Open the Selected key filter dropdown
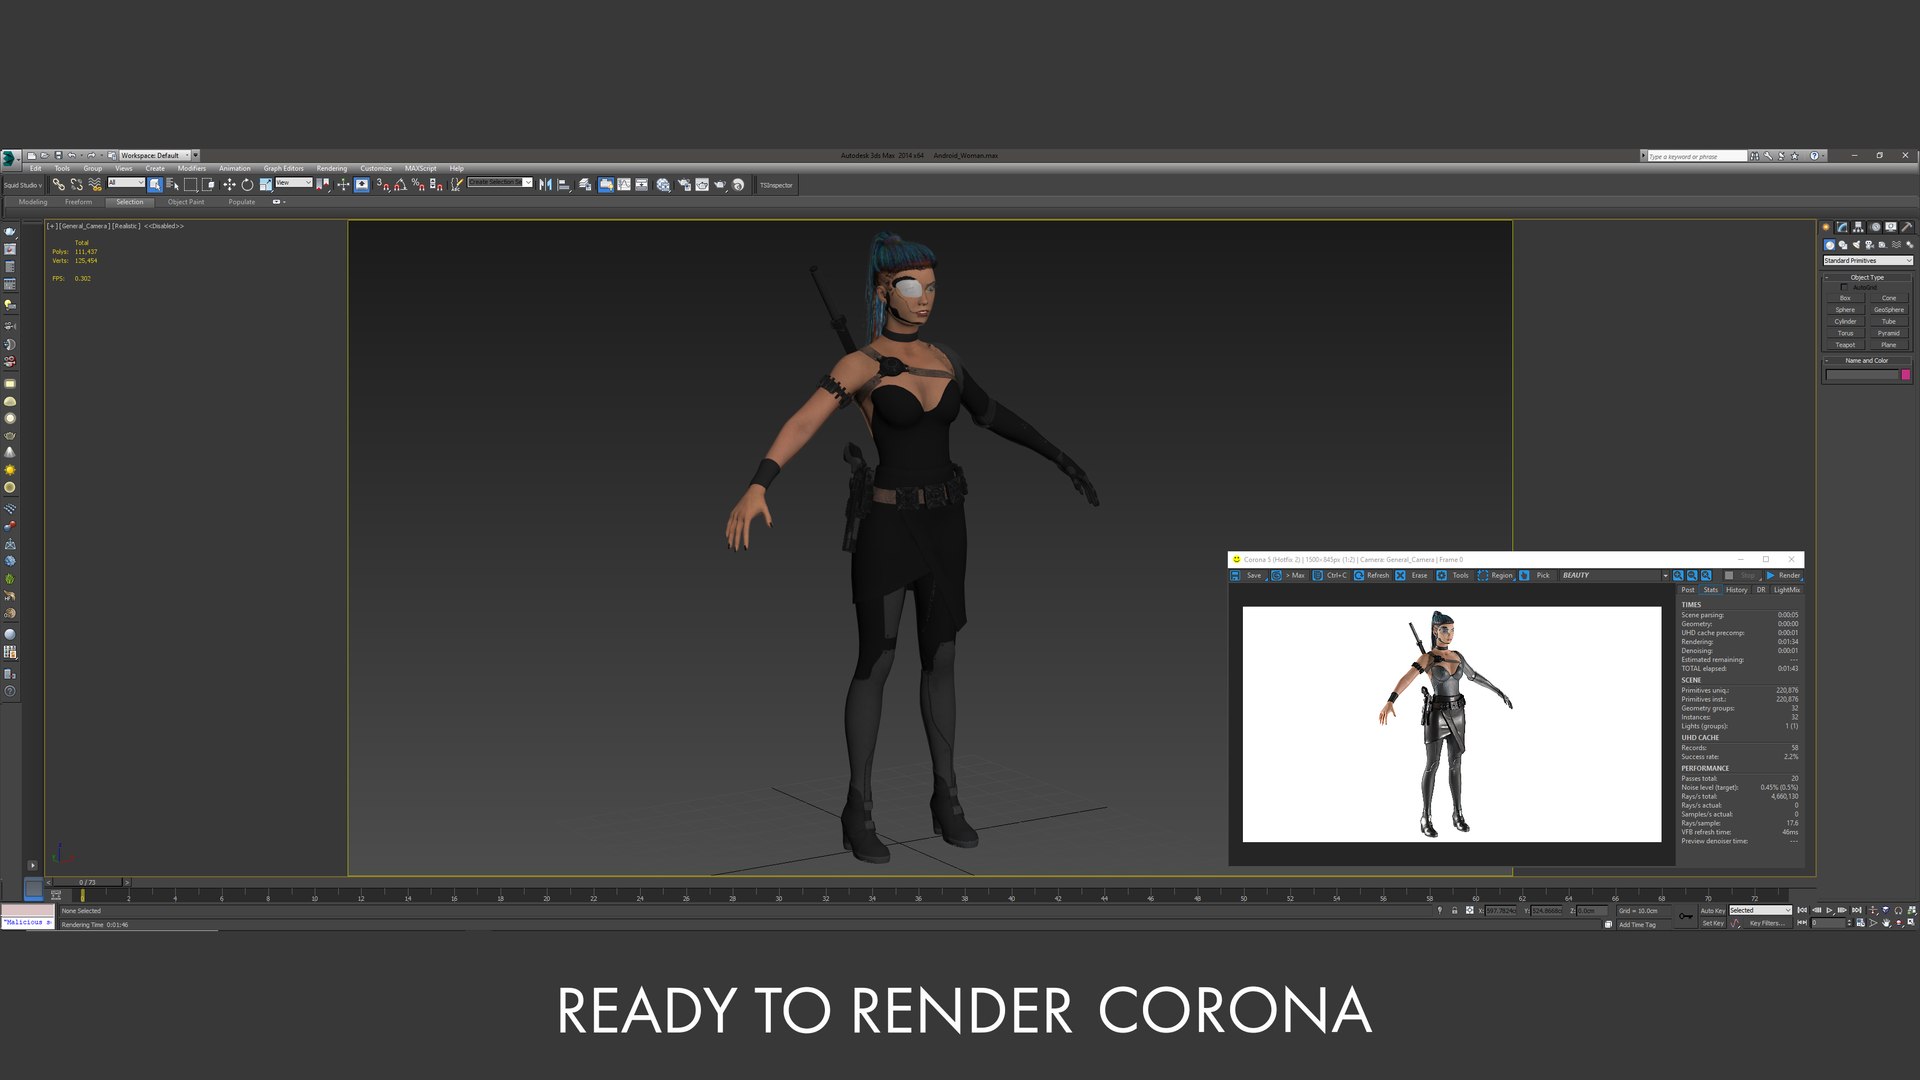The height and width of the screenshot is (1080, 1920). click(1760, 910)
